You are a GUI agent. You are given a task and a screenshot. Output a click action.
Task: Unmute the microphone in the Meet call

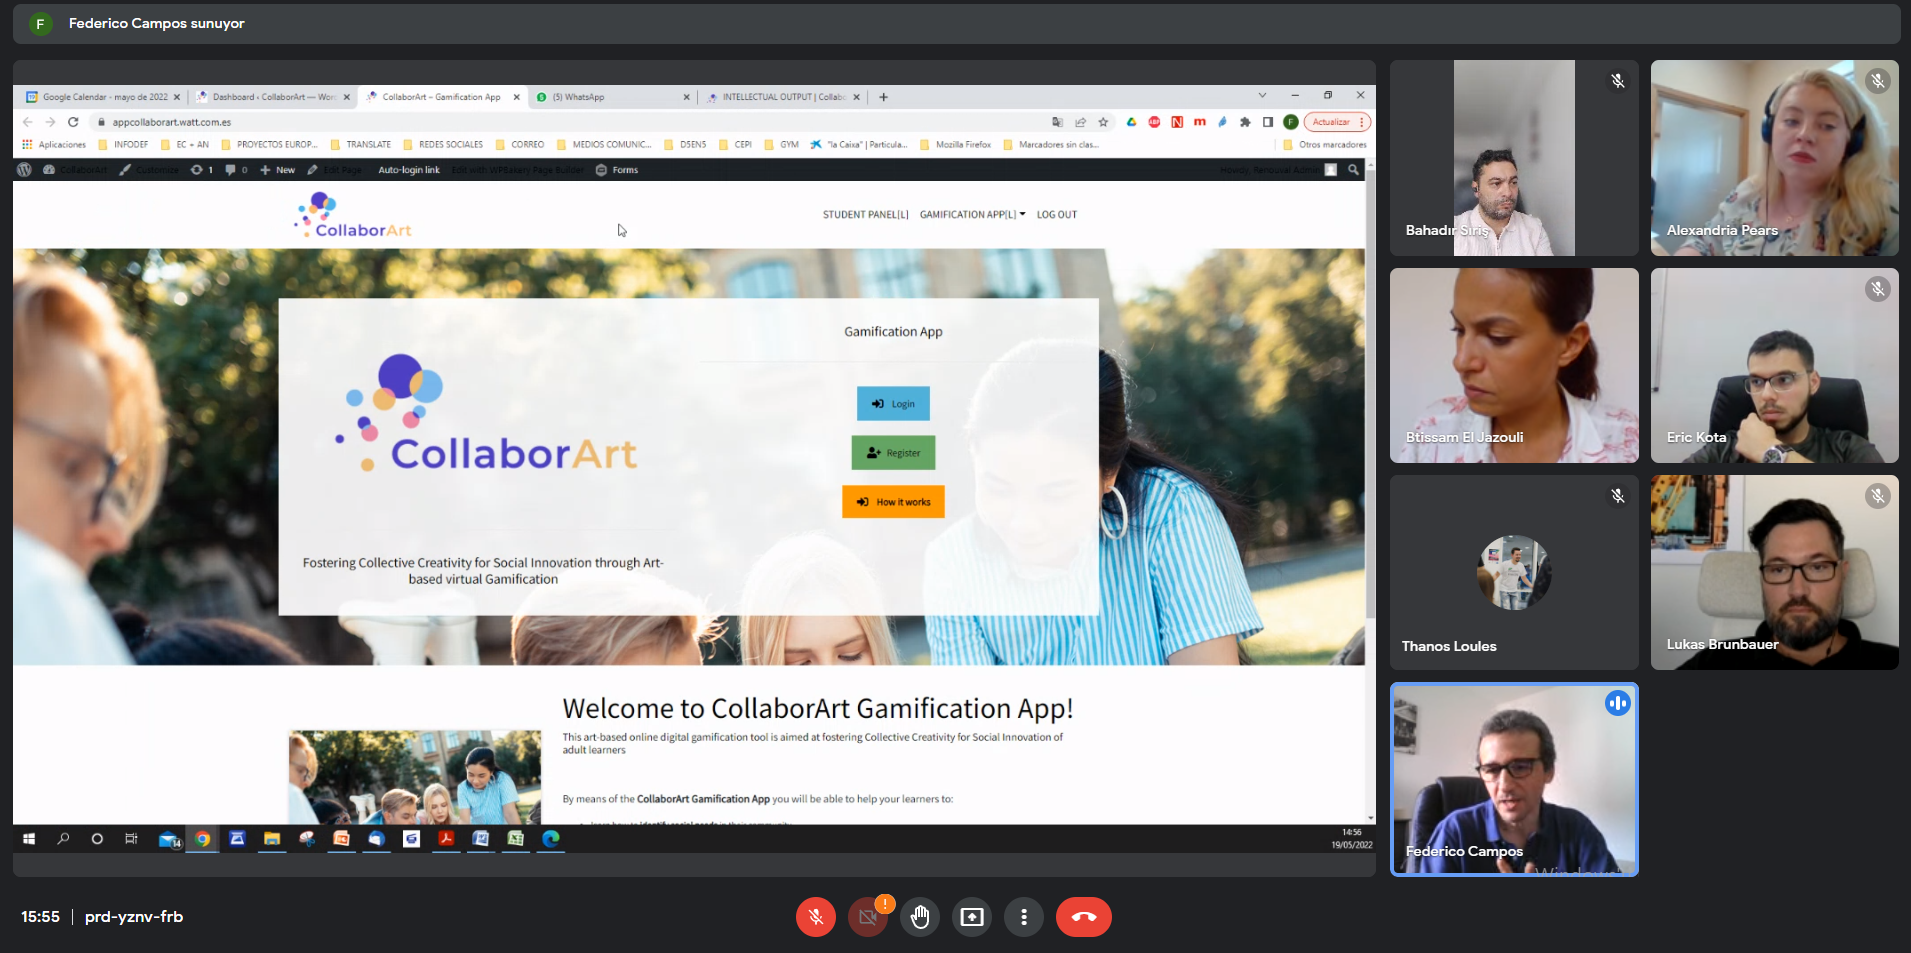click(x=816, y=917)
